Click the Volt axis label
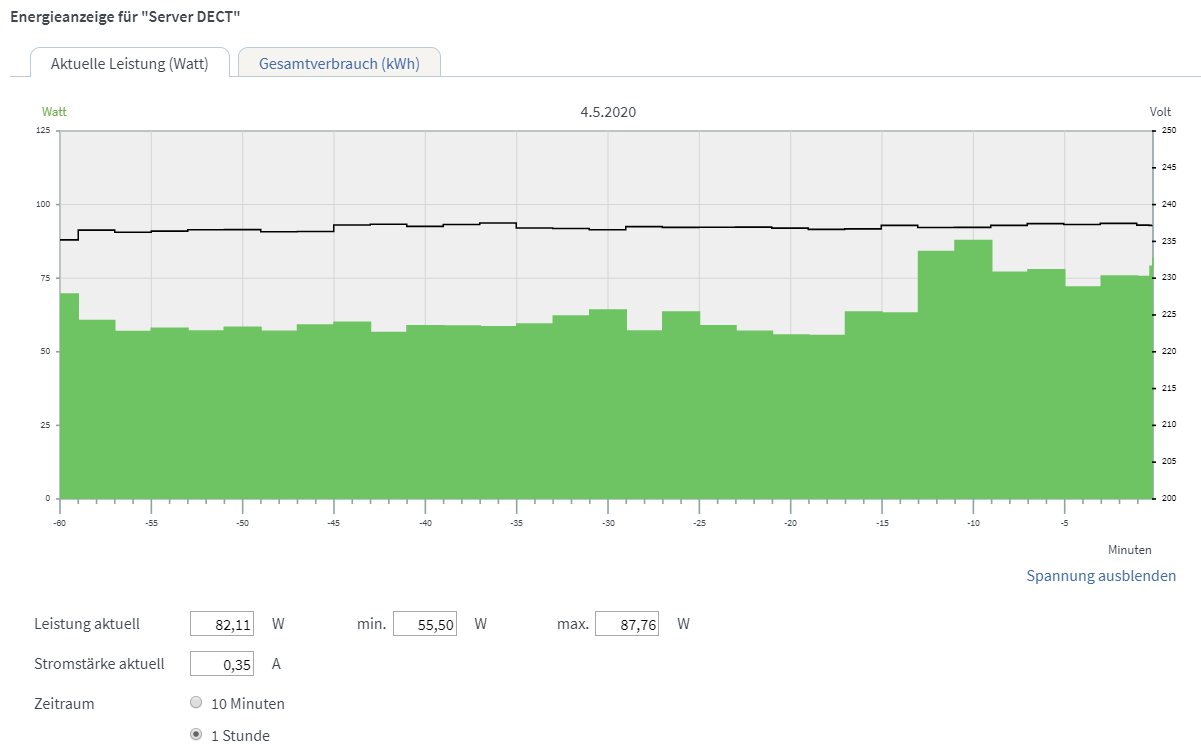The width and height of the screenshot is (1201, 746). point(1160,112)
